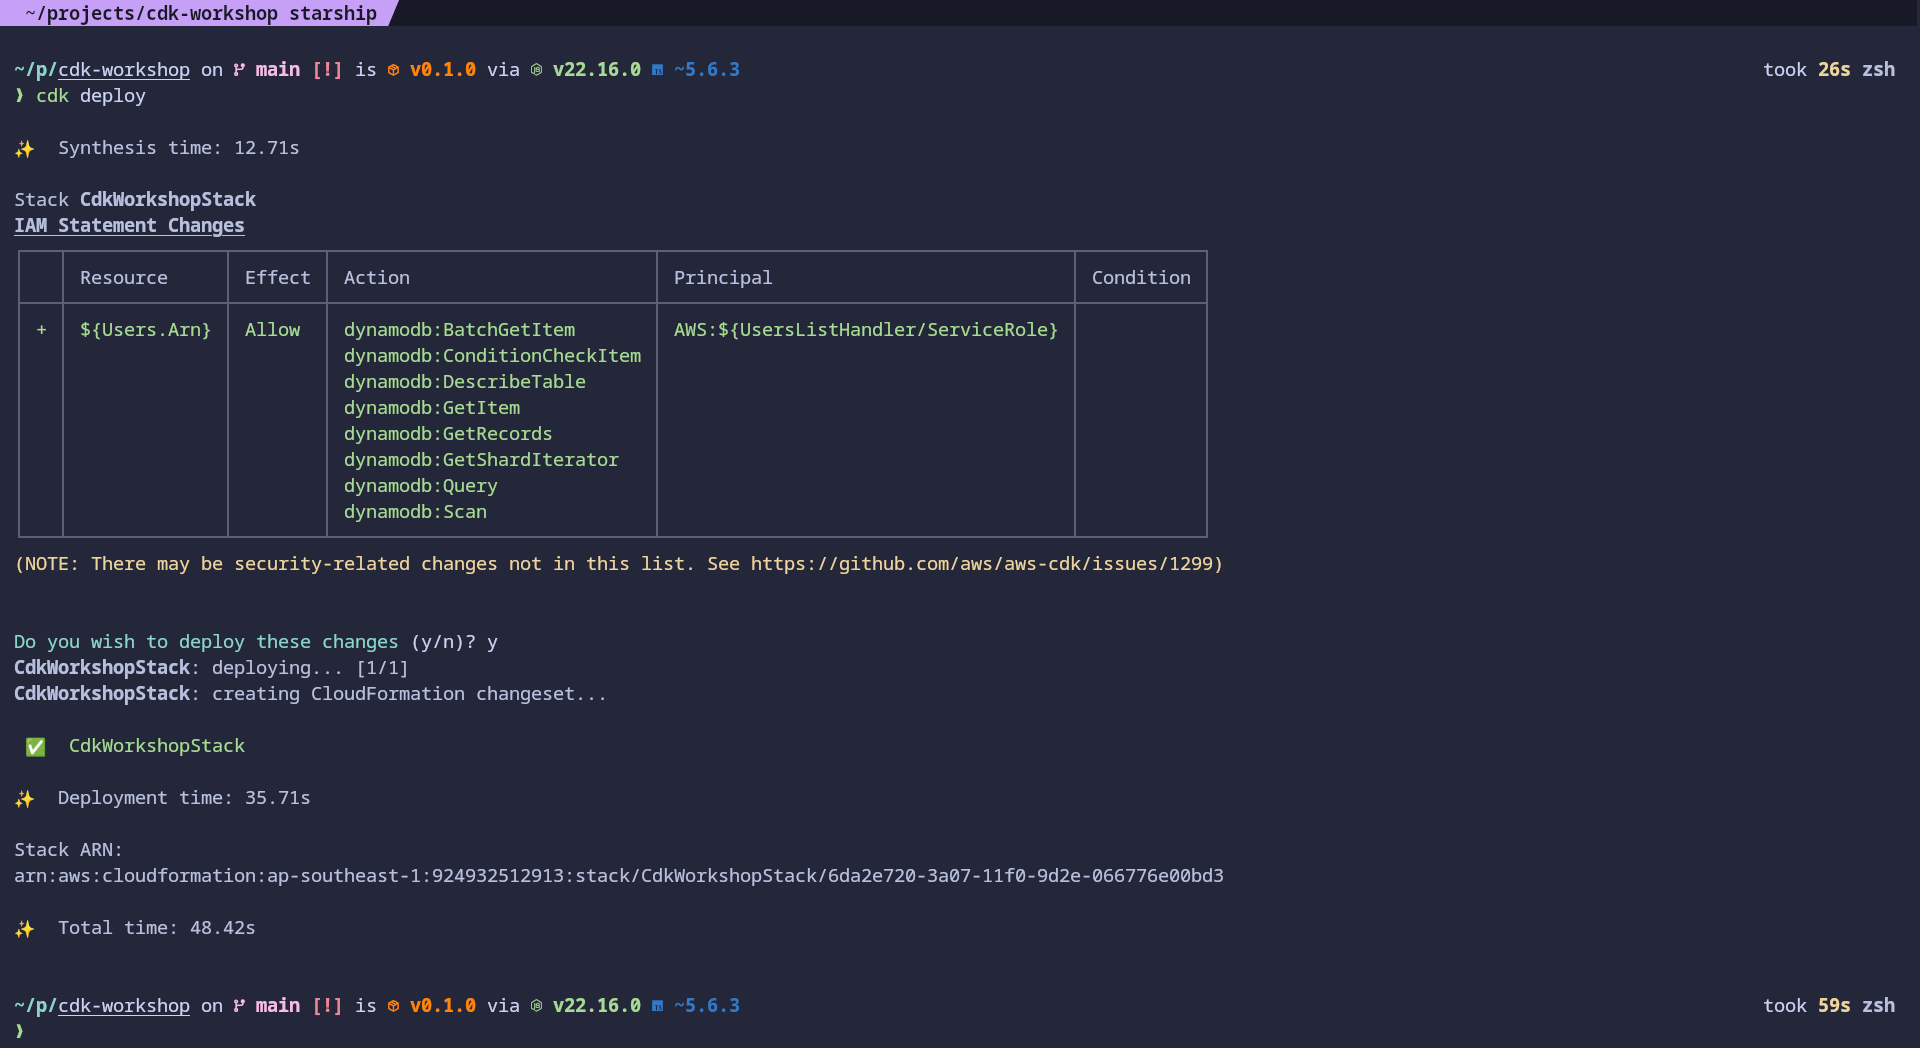1920x1048 pixels.
Task: Click the Allow effect cell
Action: point(272,330)
